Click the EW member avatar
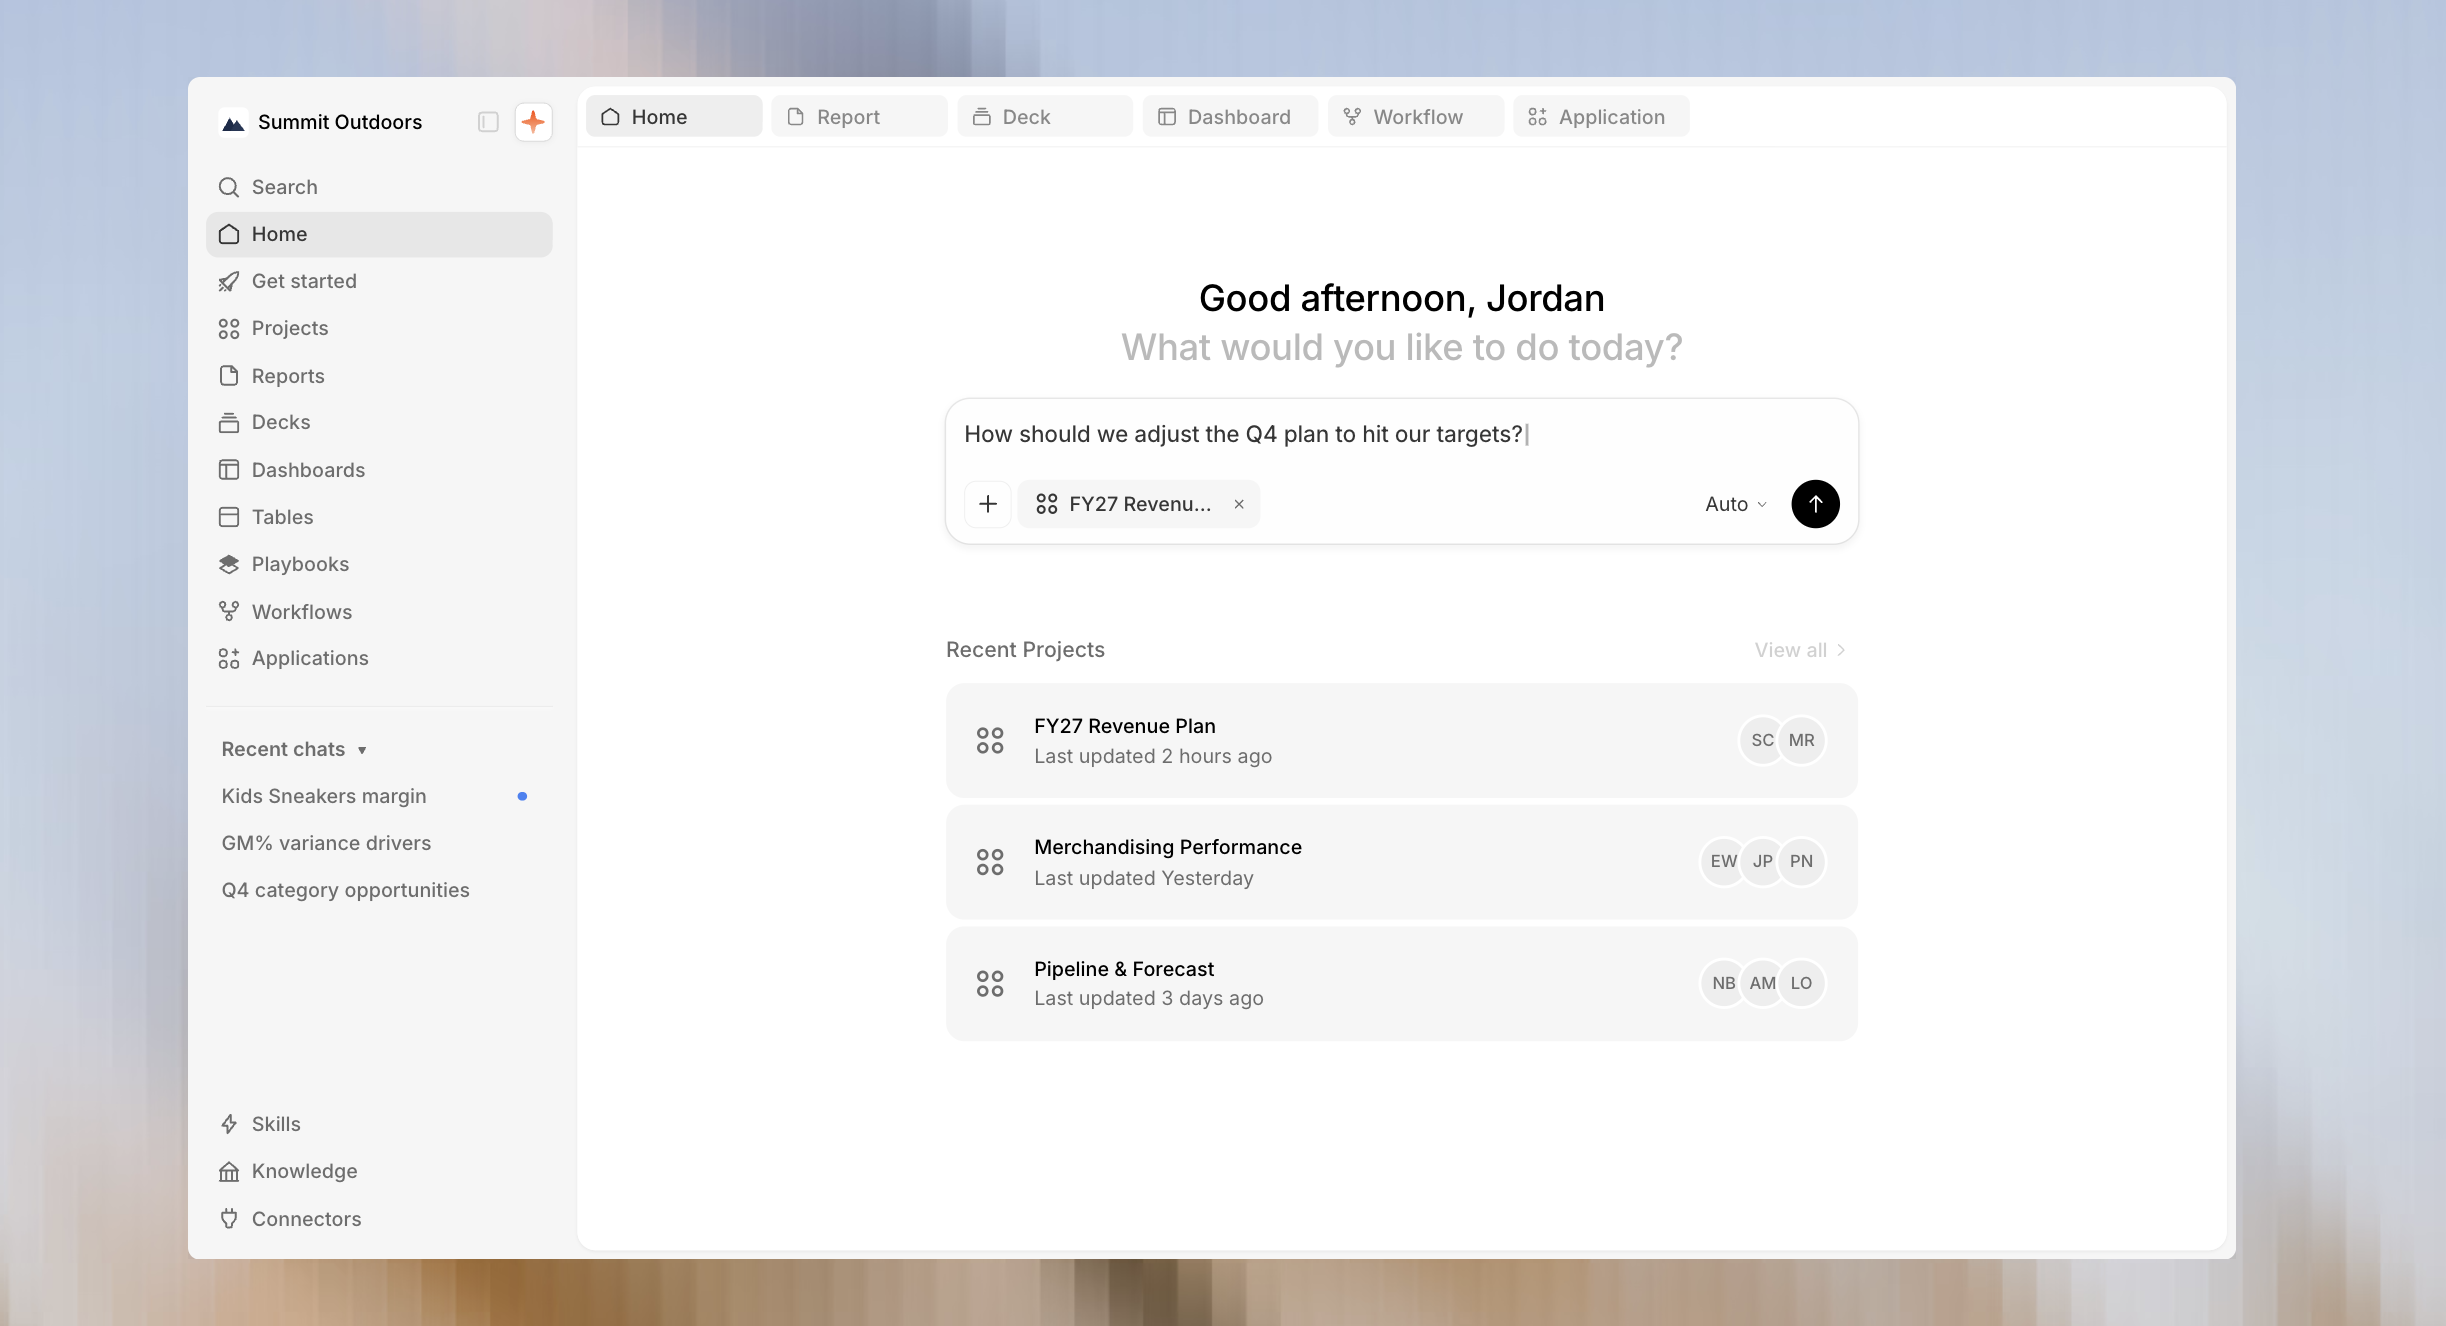2446x1326 pixels. pos(1723,862)
